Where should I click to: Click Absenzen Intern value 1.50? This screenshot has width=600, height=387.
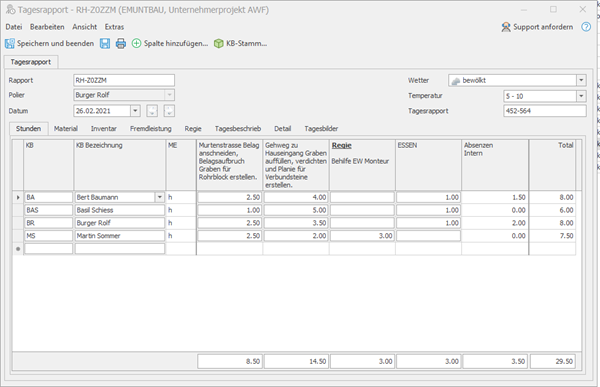coord(495,198)
